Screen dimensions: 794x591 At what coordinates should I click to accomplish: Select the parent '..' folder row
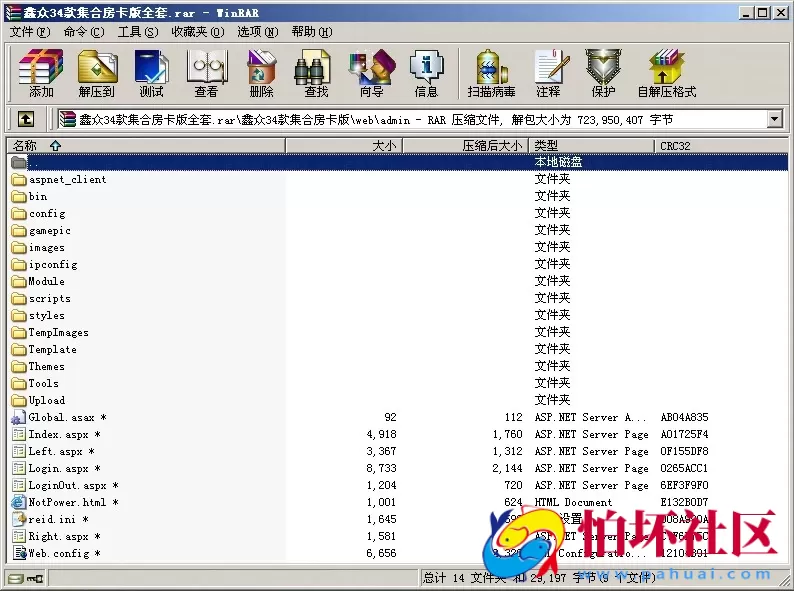[x=398, y=162]
